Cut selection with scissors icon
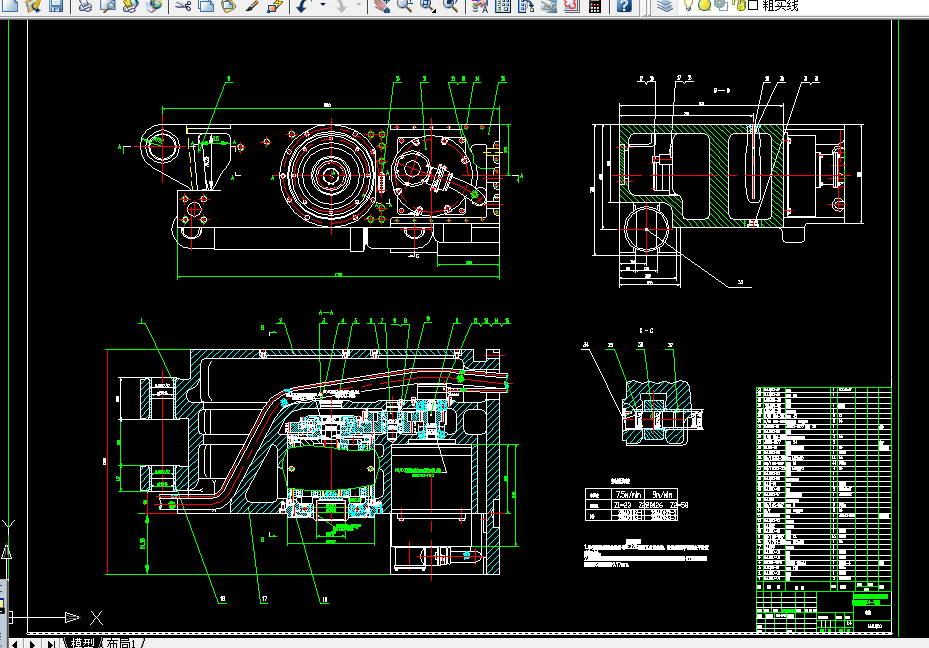This screenshot has height=648, width=929. [x=183, y=6]
